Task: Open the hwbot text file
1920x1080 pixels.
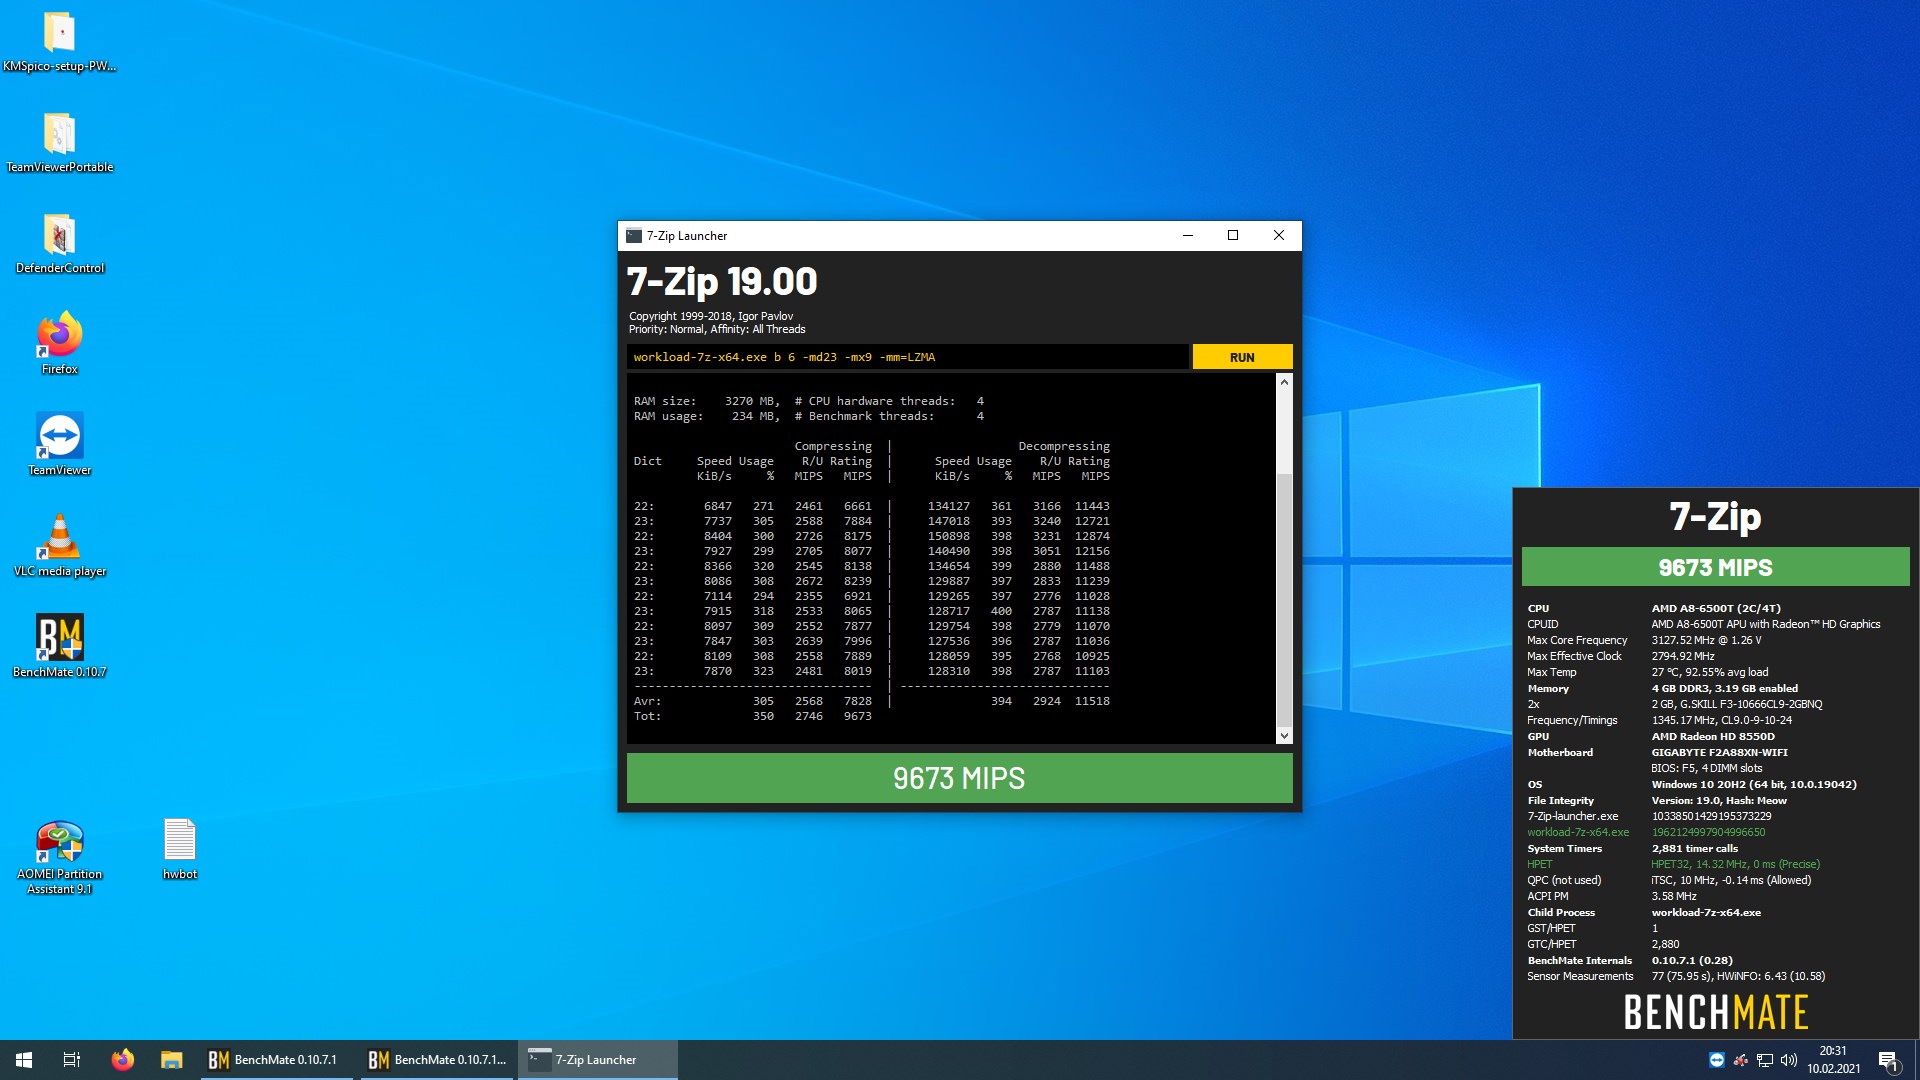Action: pyautogui.click(x=180, y=849)
